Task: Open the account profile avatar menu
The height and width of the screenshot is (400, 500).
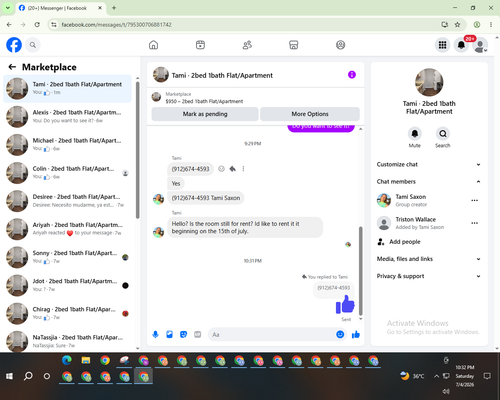Action: pos(480,45)
